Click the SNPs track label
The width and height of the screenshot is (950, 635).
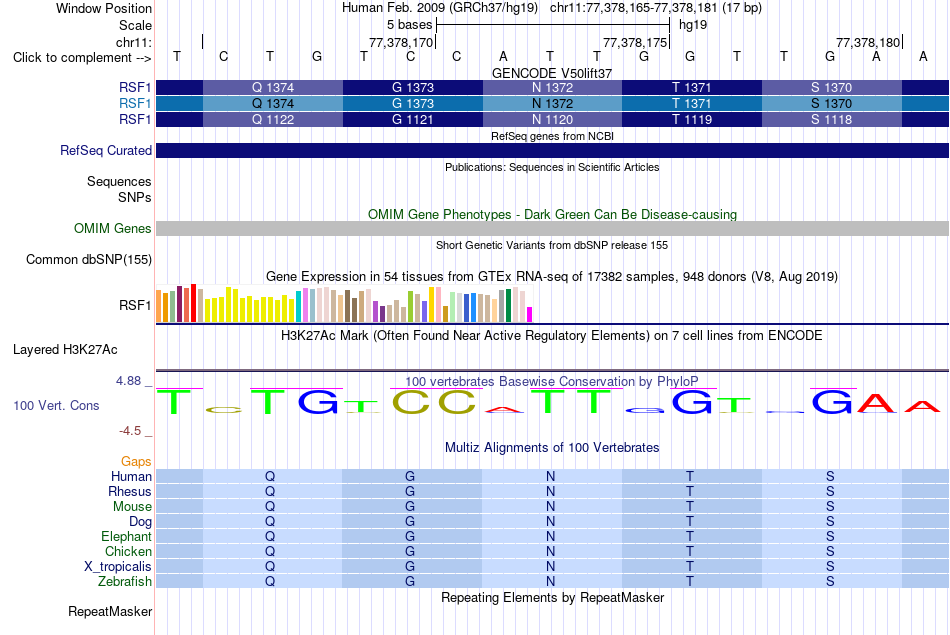pyautogui.click(x=135, y=198)
